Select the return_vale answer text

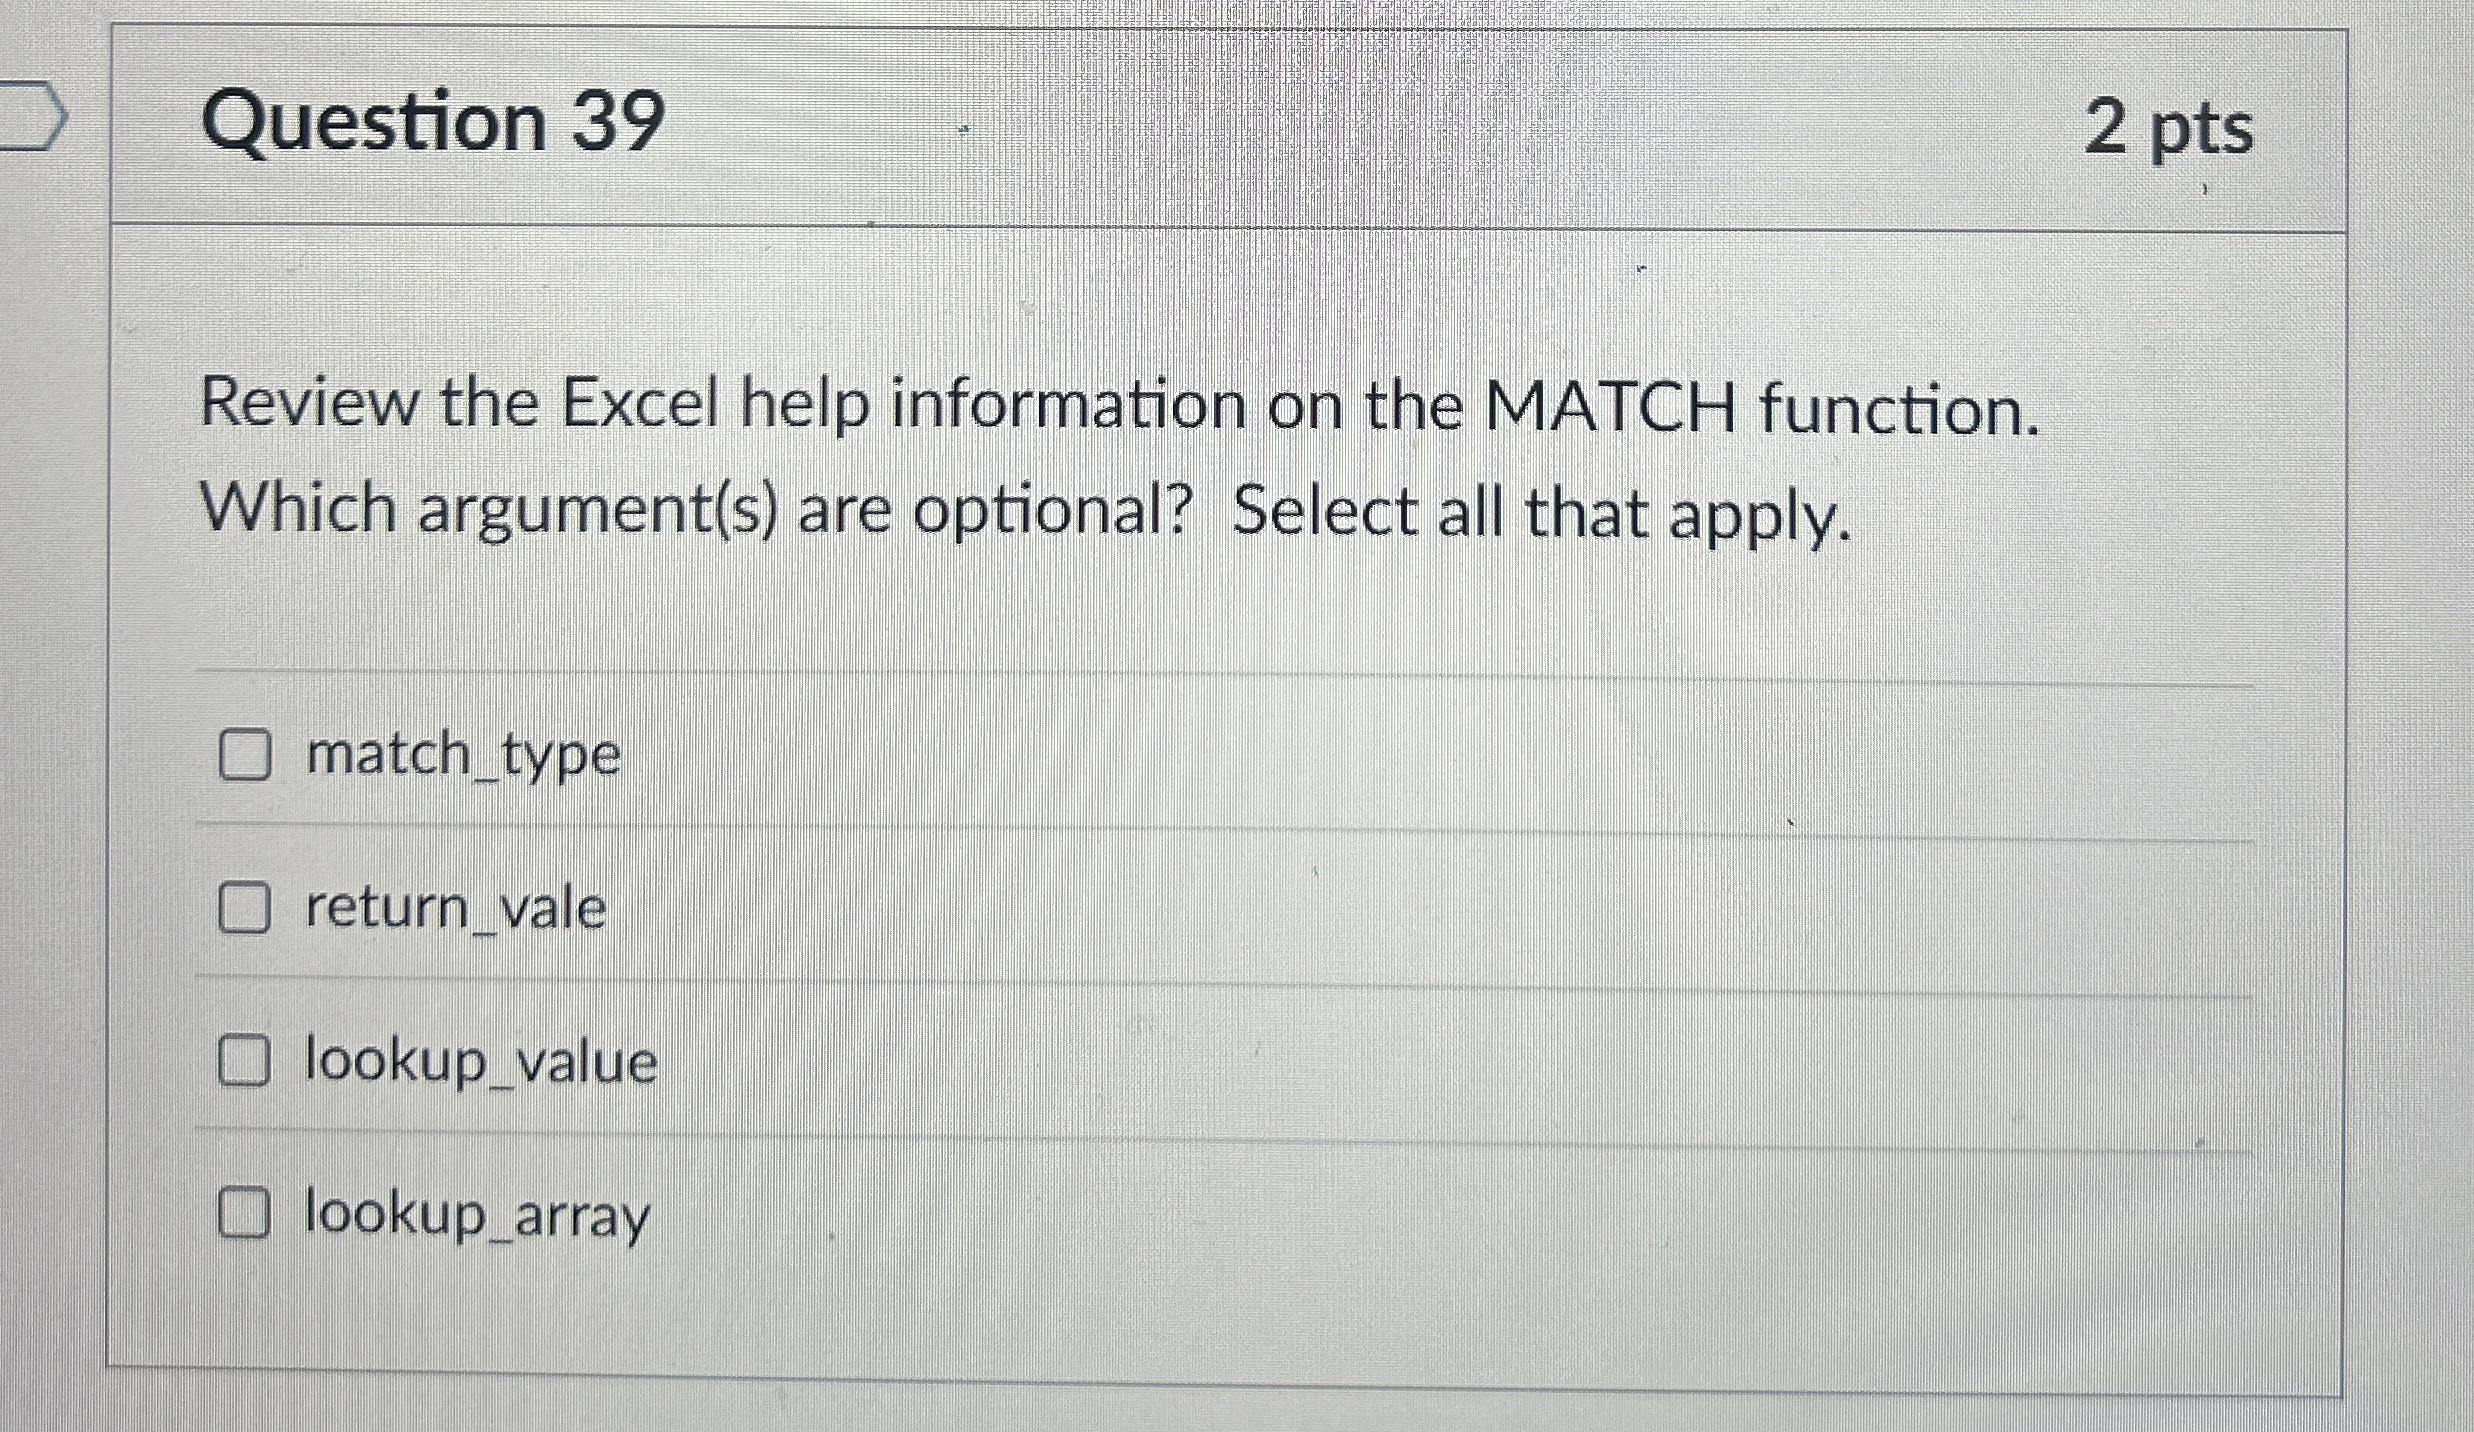[453, 908]
